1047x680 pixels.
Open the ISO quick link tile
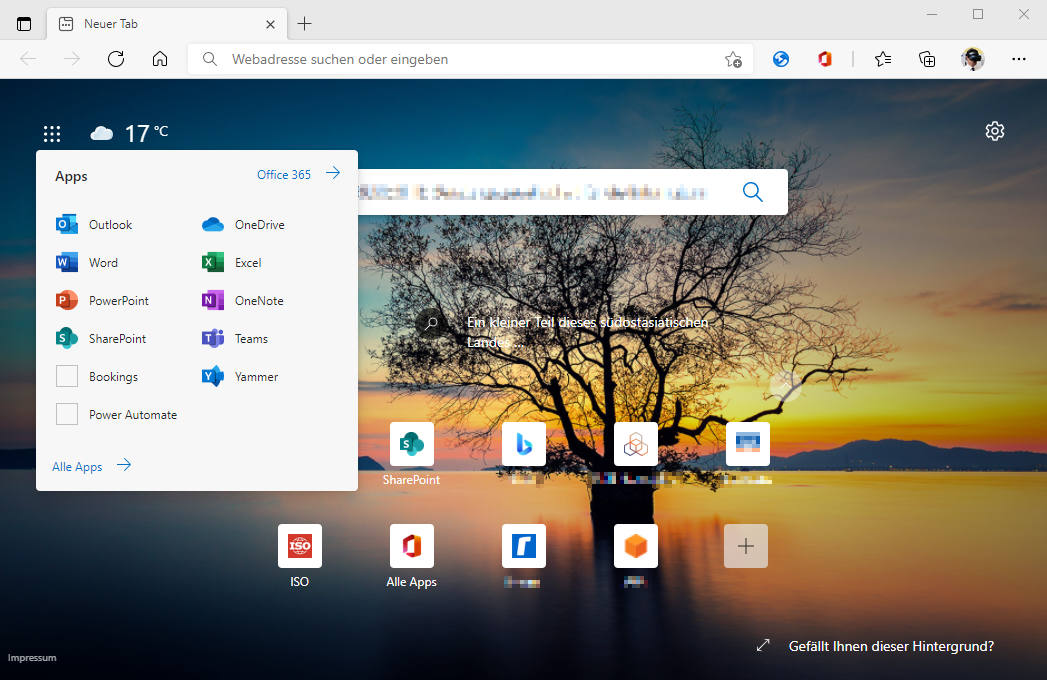pos(299,546)
